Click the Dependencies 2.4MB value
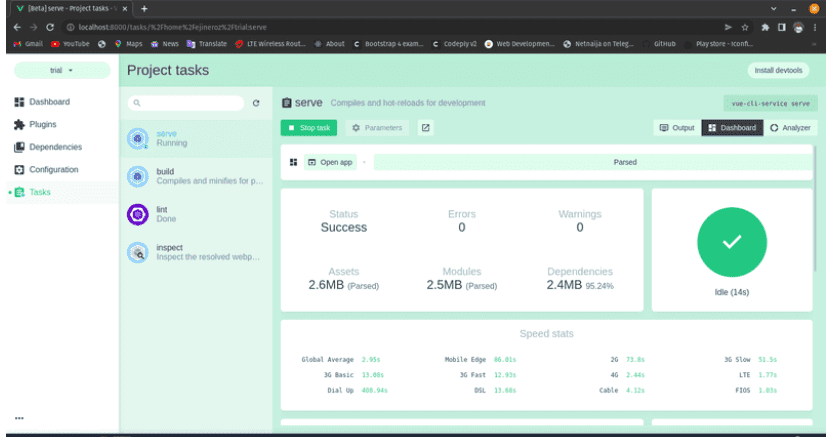This screenshot has height=437, width=833. pyautogui.click(x=580, y=285)
